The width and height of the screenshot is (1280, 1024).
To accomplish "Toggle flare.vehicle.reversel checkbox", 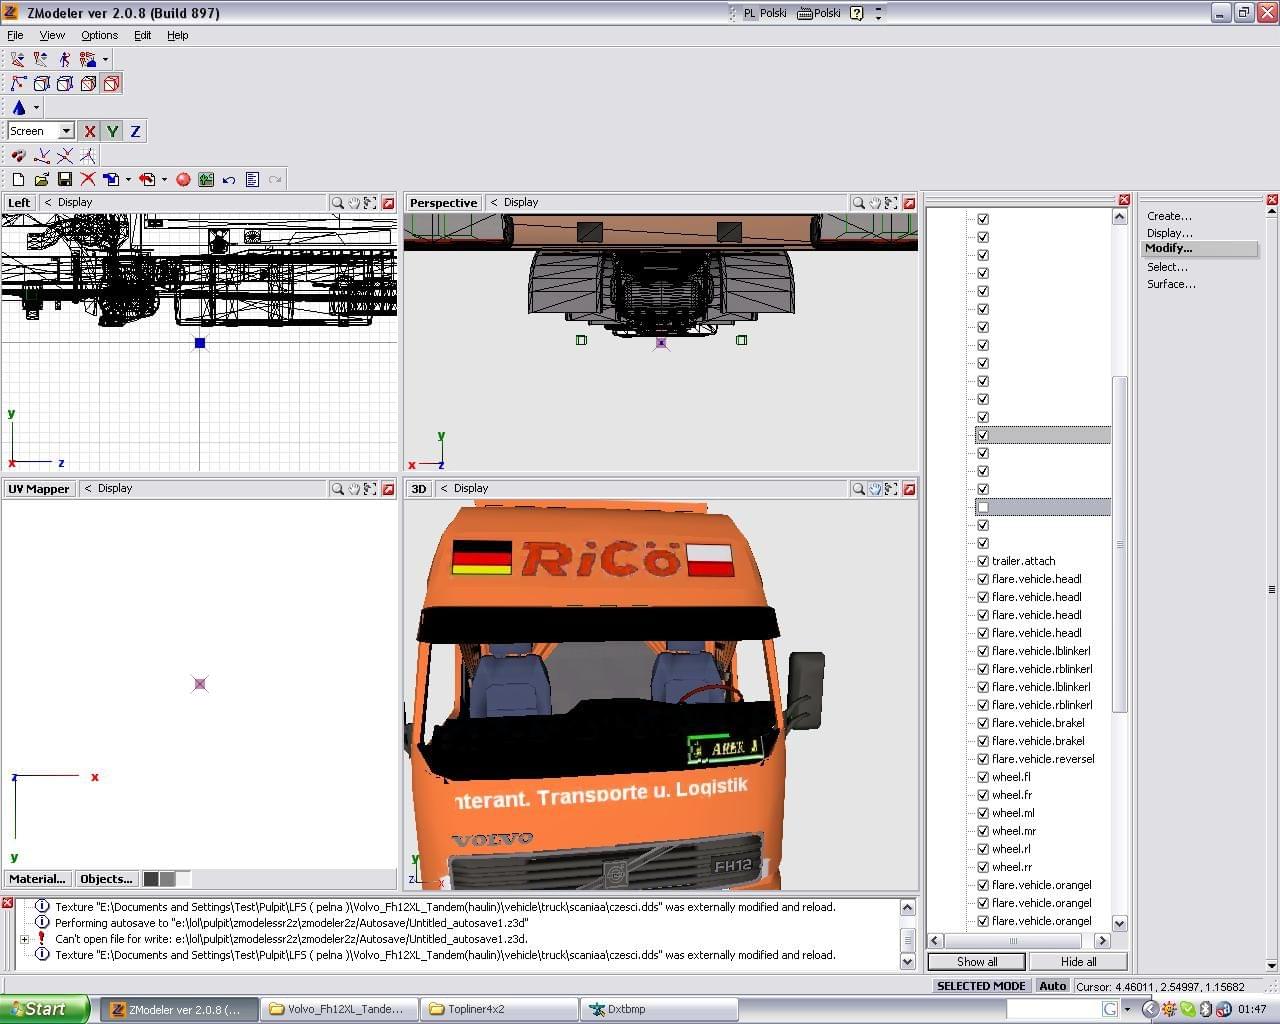I will pos(983,759).
